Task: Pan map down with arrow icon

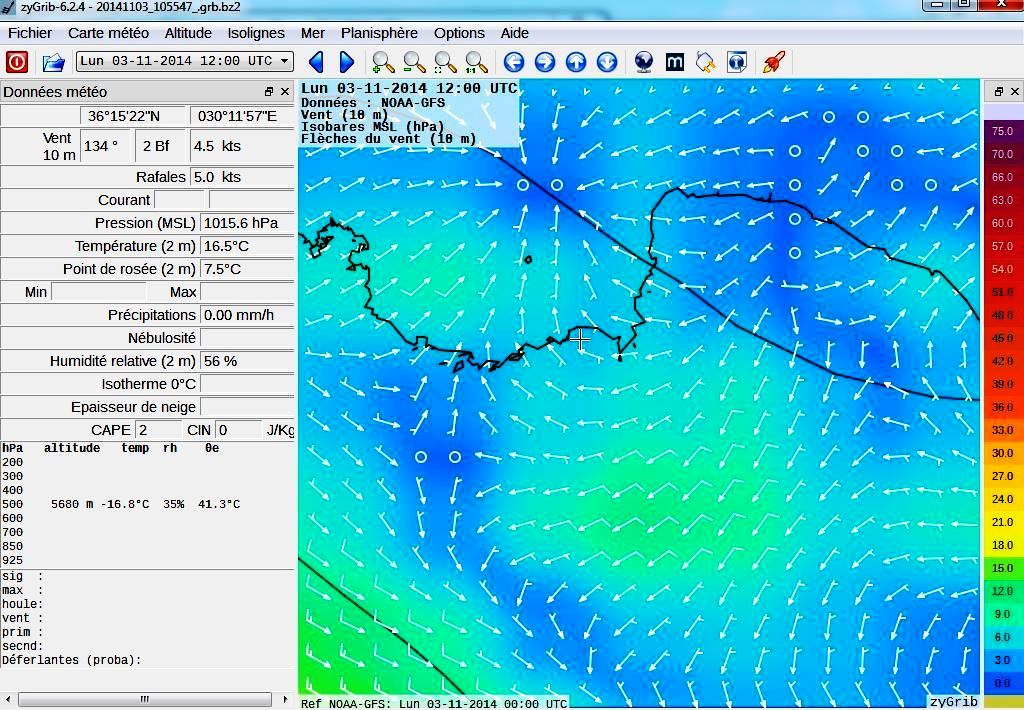Action: click(607, 62)
